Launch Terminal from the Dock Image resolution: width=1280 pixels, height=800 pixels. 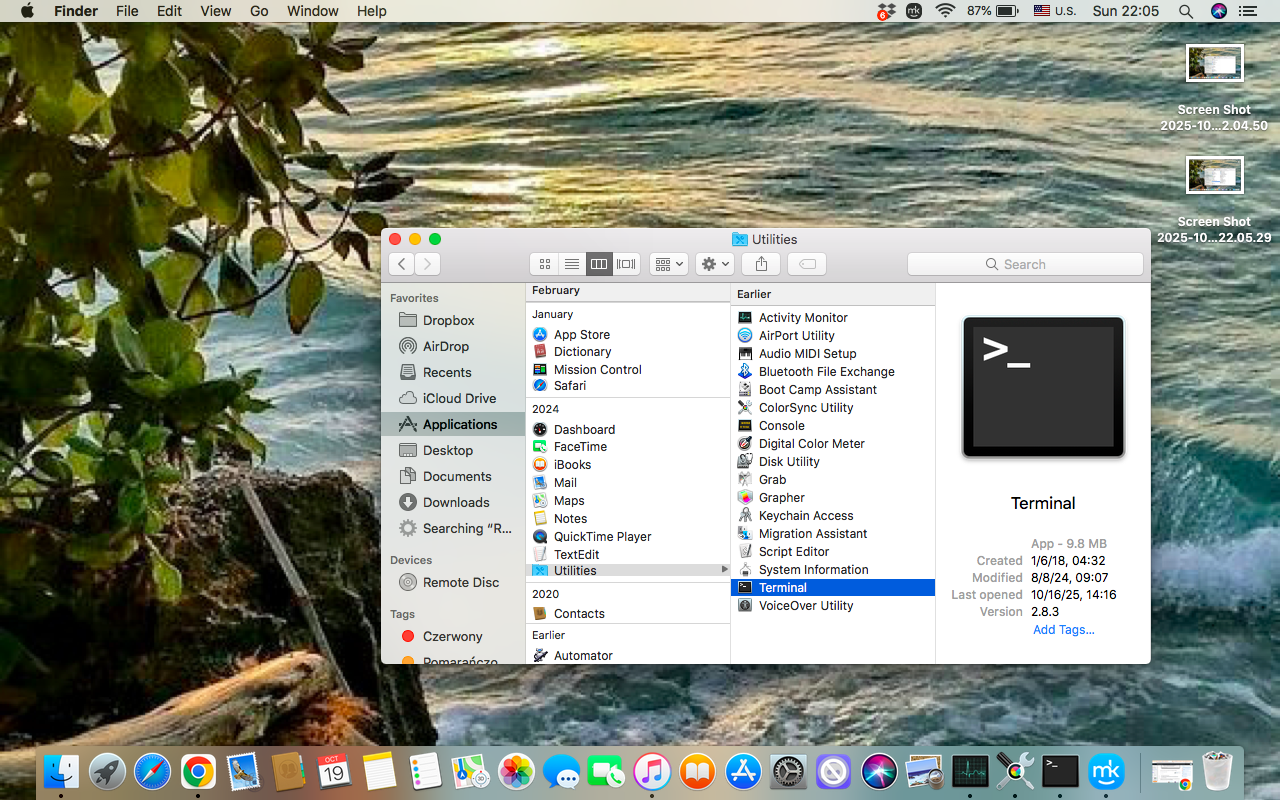coord(1060,771)
